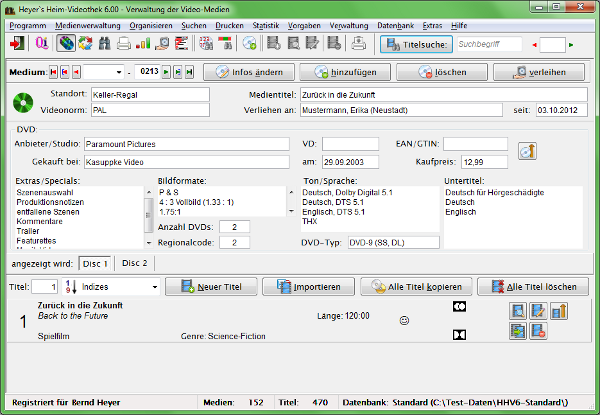
Task: Click the smiley rating icon
Action: [405, 321]
